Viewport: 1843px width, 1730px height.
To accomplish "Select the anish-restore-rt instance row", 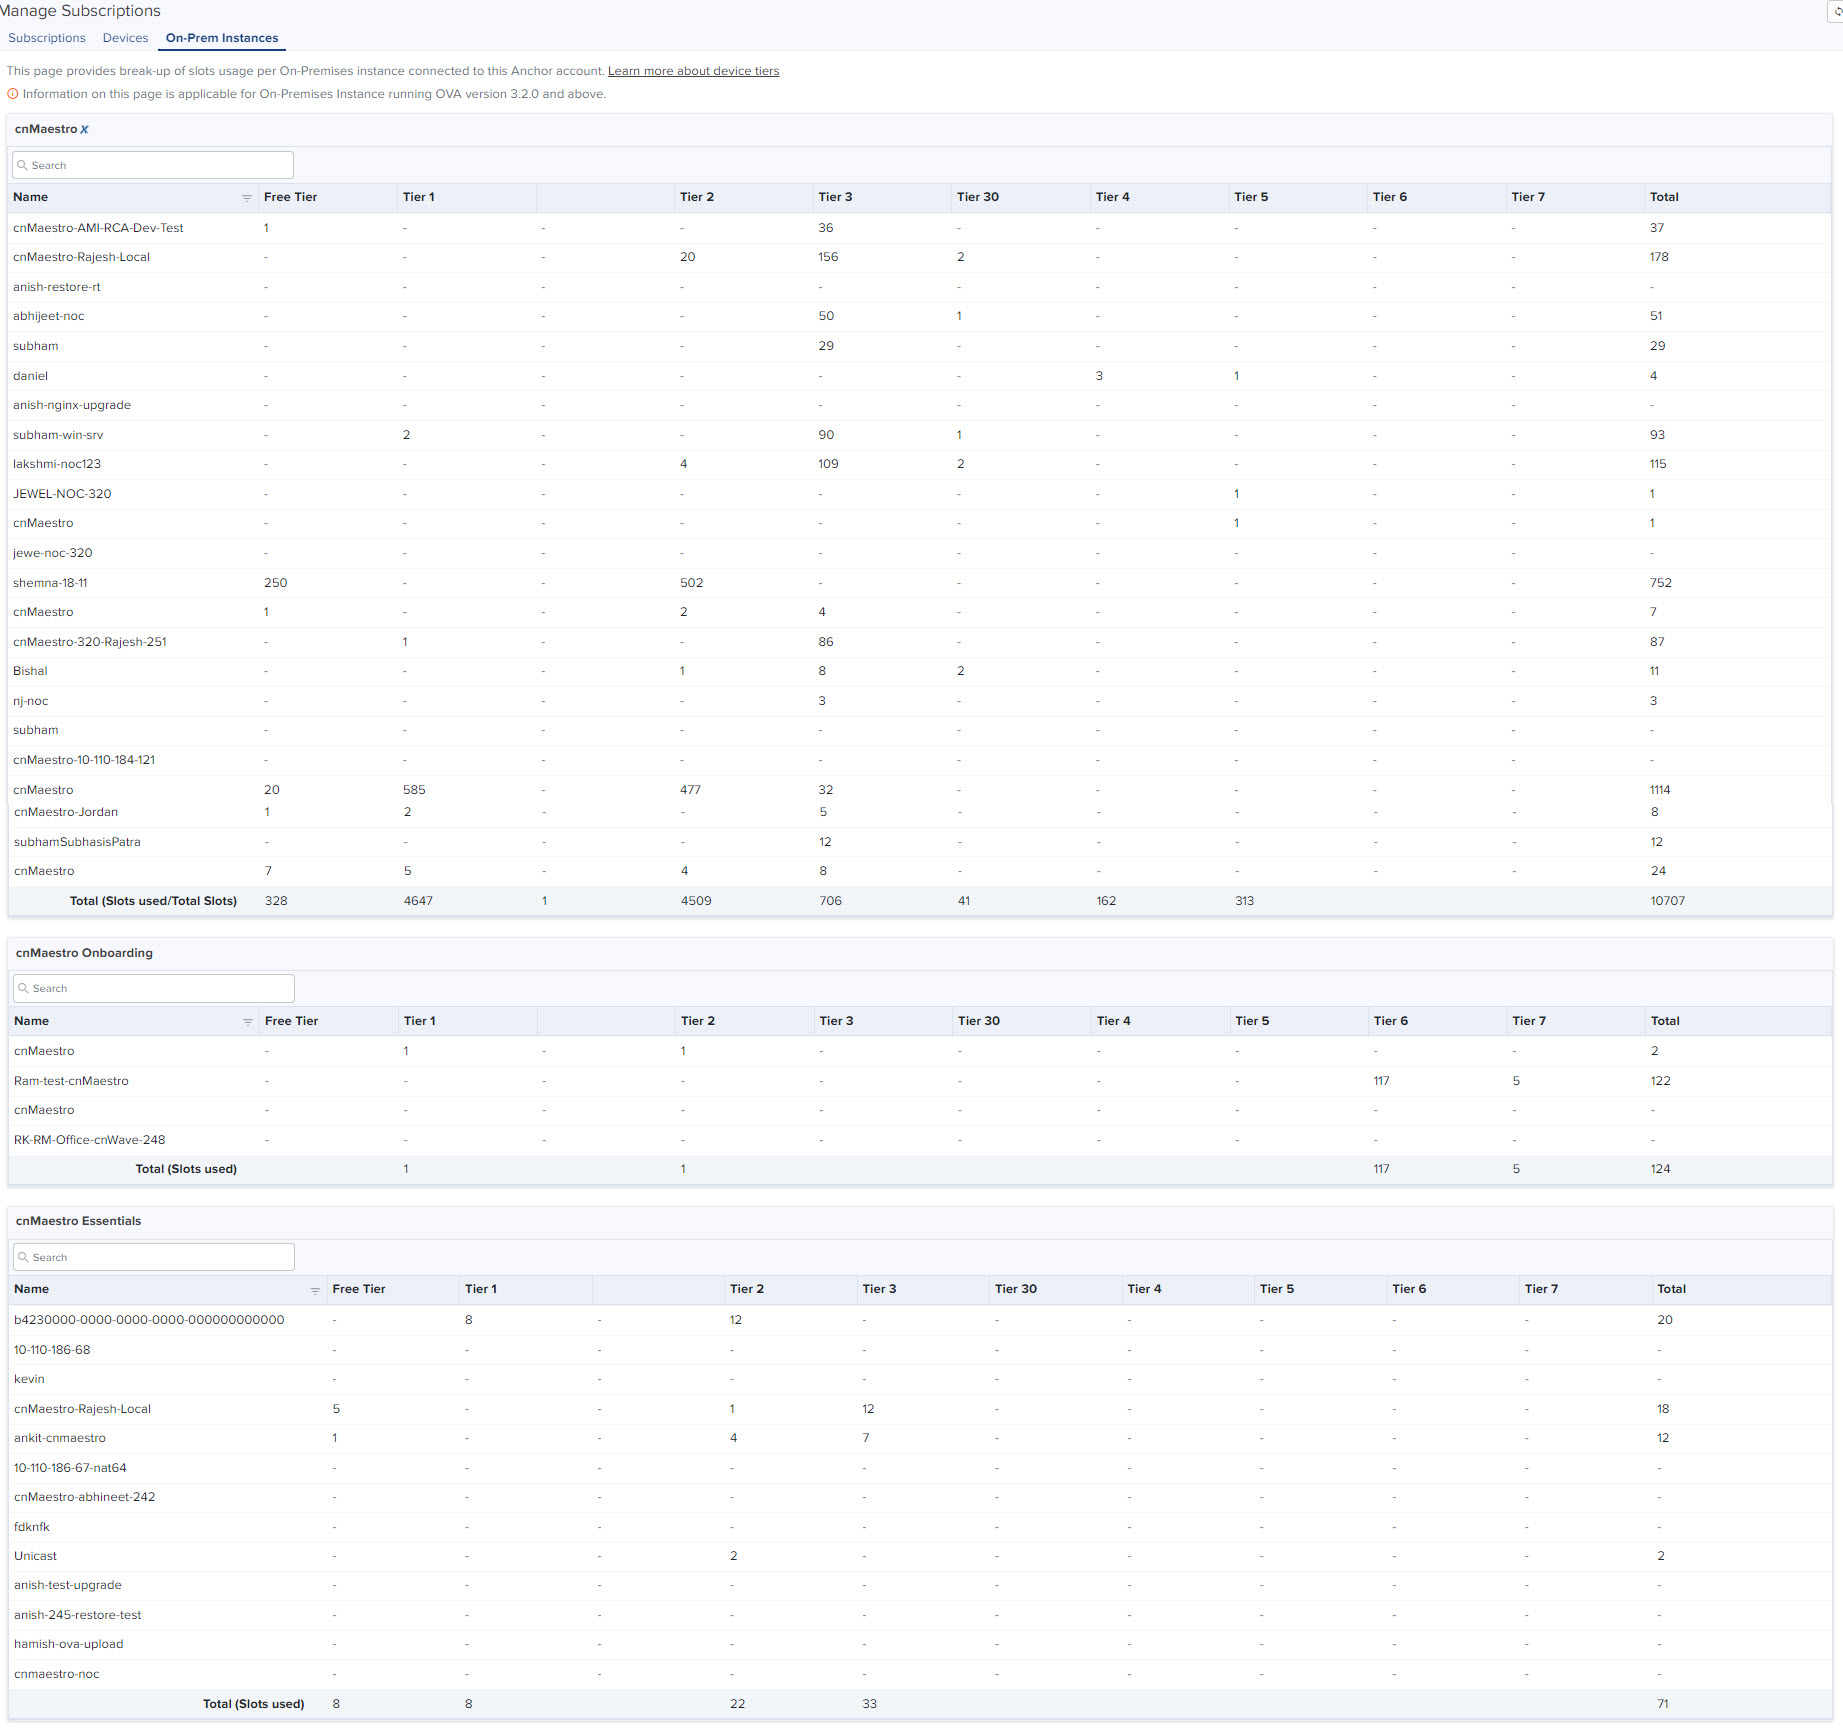I will pyautogui.click(x=920, y=287).
